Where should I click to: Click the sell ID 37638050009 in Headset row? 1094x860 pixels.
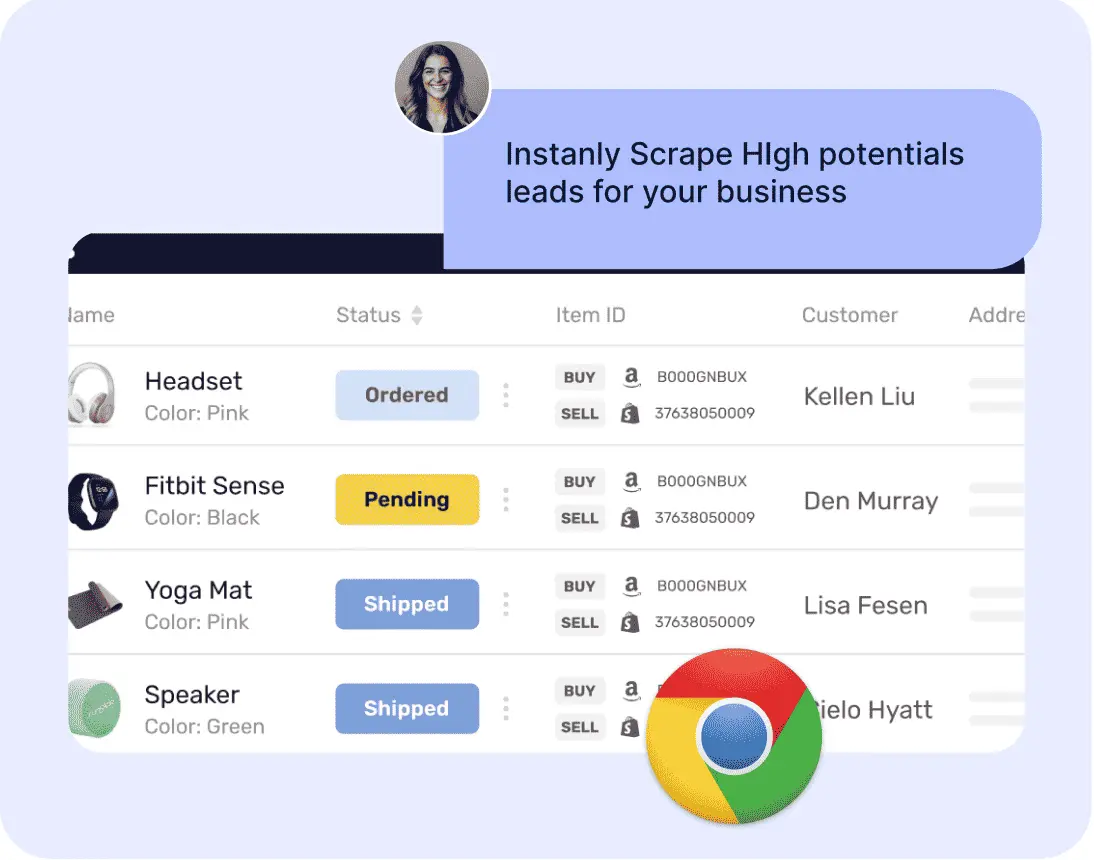[705, 414]
